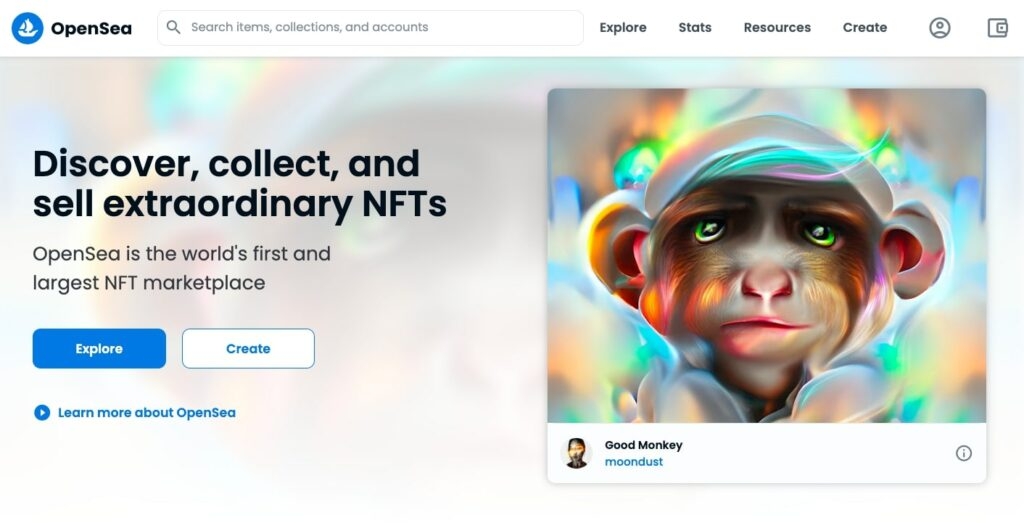The height and width of the screenshot is (523, 1024).
Task: Open the moondust creator link
Action: (x=634, y=462)
